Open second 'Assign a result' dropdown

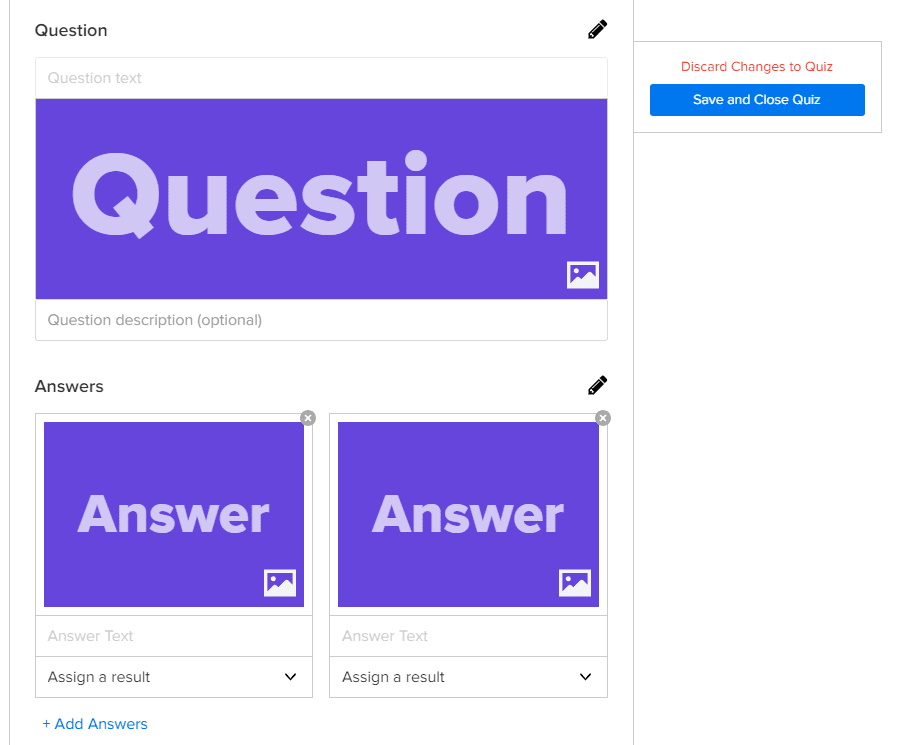(468, 677)
